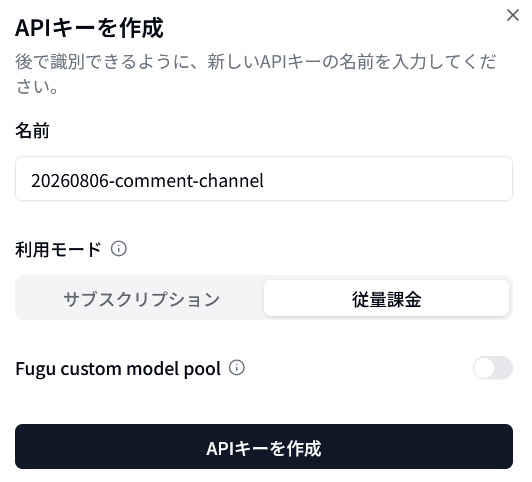Select the 従量課金 usage mode
The height and width of the screenshot is (482, 532).
[x=386, y=298]
